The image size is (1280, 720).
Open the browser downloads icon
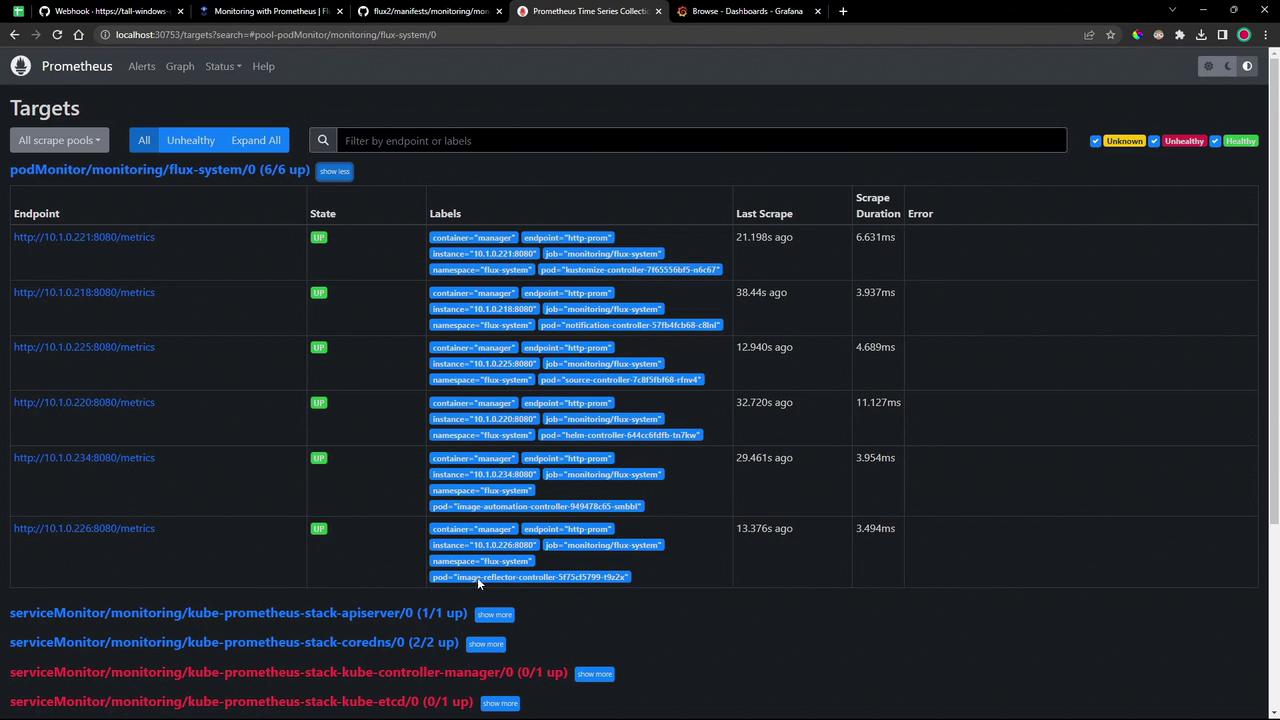(x=1201, y=35)
